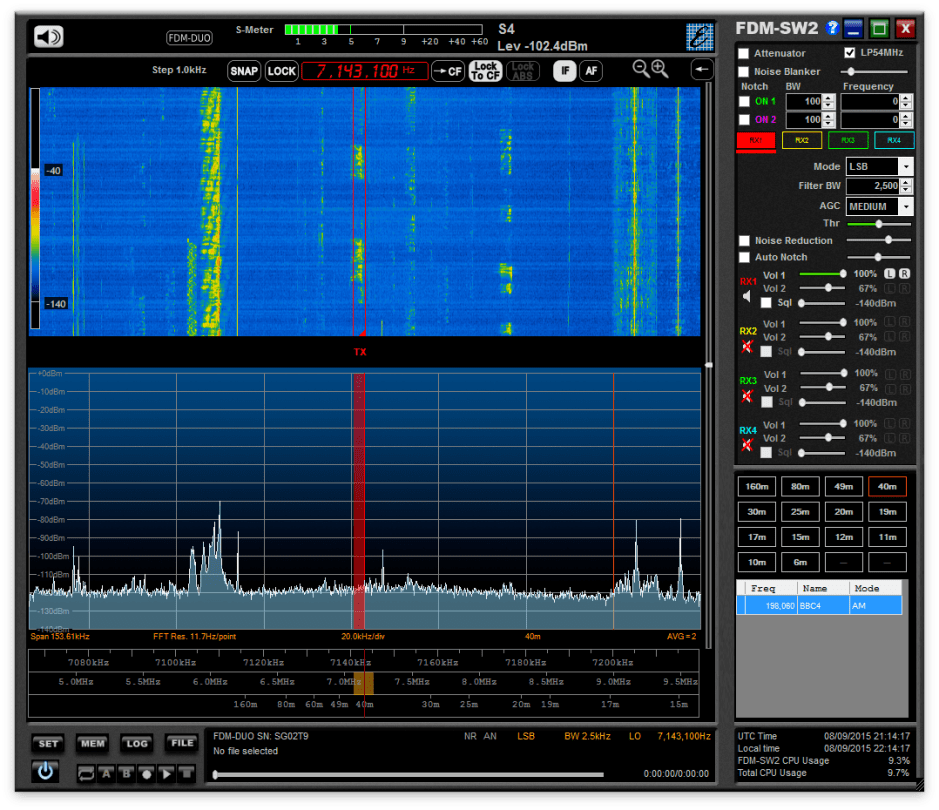Click the speaker audio icon at top left
The width and height of the screenshot is (939, 810).
[49, 37]
